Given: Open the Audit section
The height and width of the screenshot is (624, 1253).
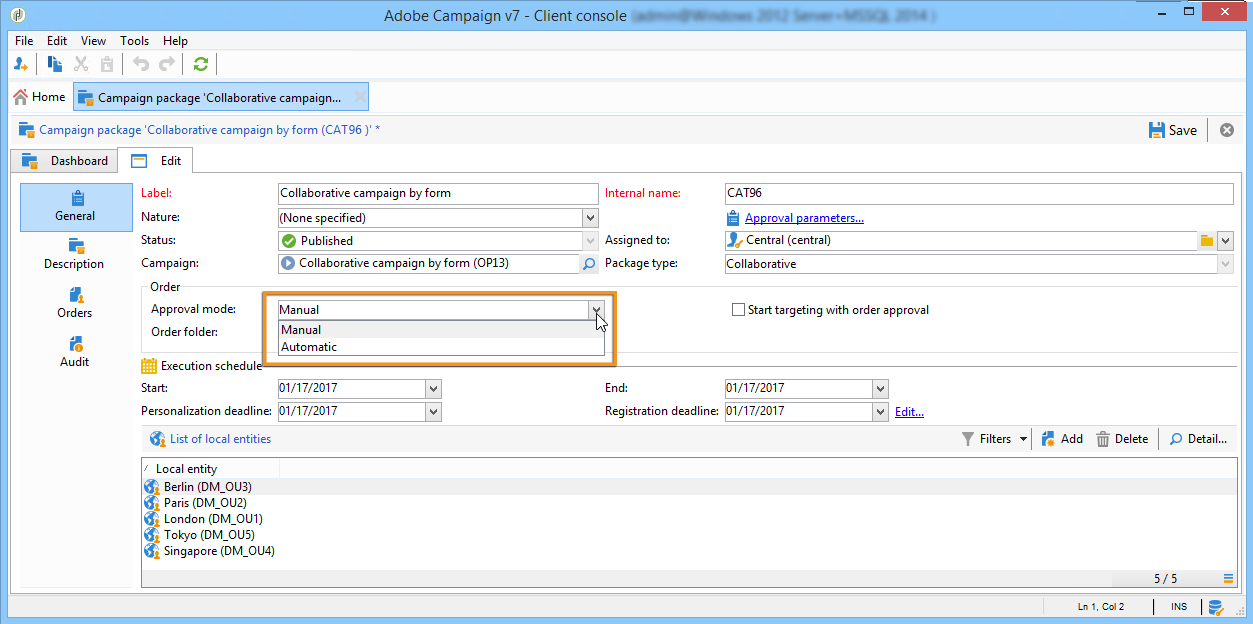Looking at the screenshot, I should coord(75,353).
